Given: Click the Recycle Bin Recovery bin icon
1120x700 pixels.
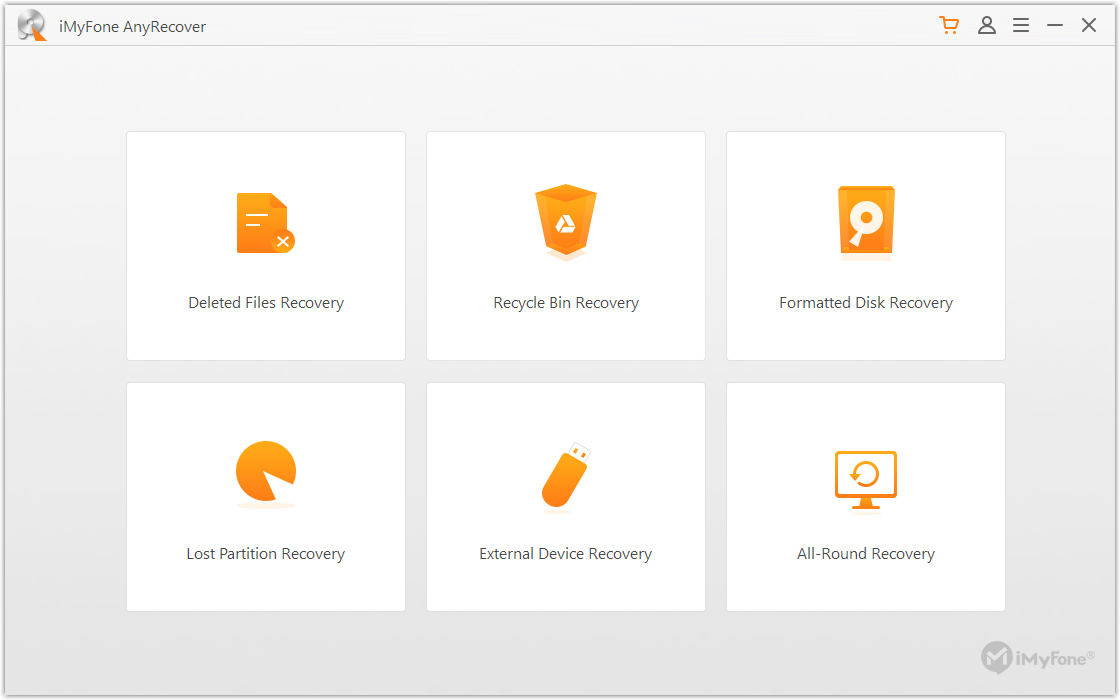Looking at the screenshot, I should click(x=566, y=221).
